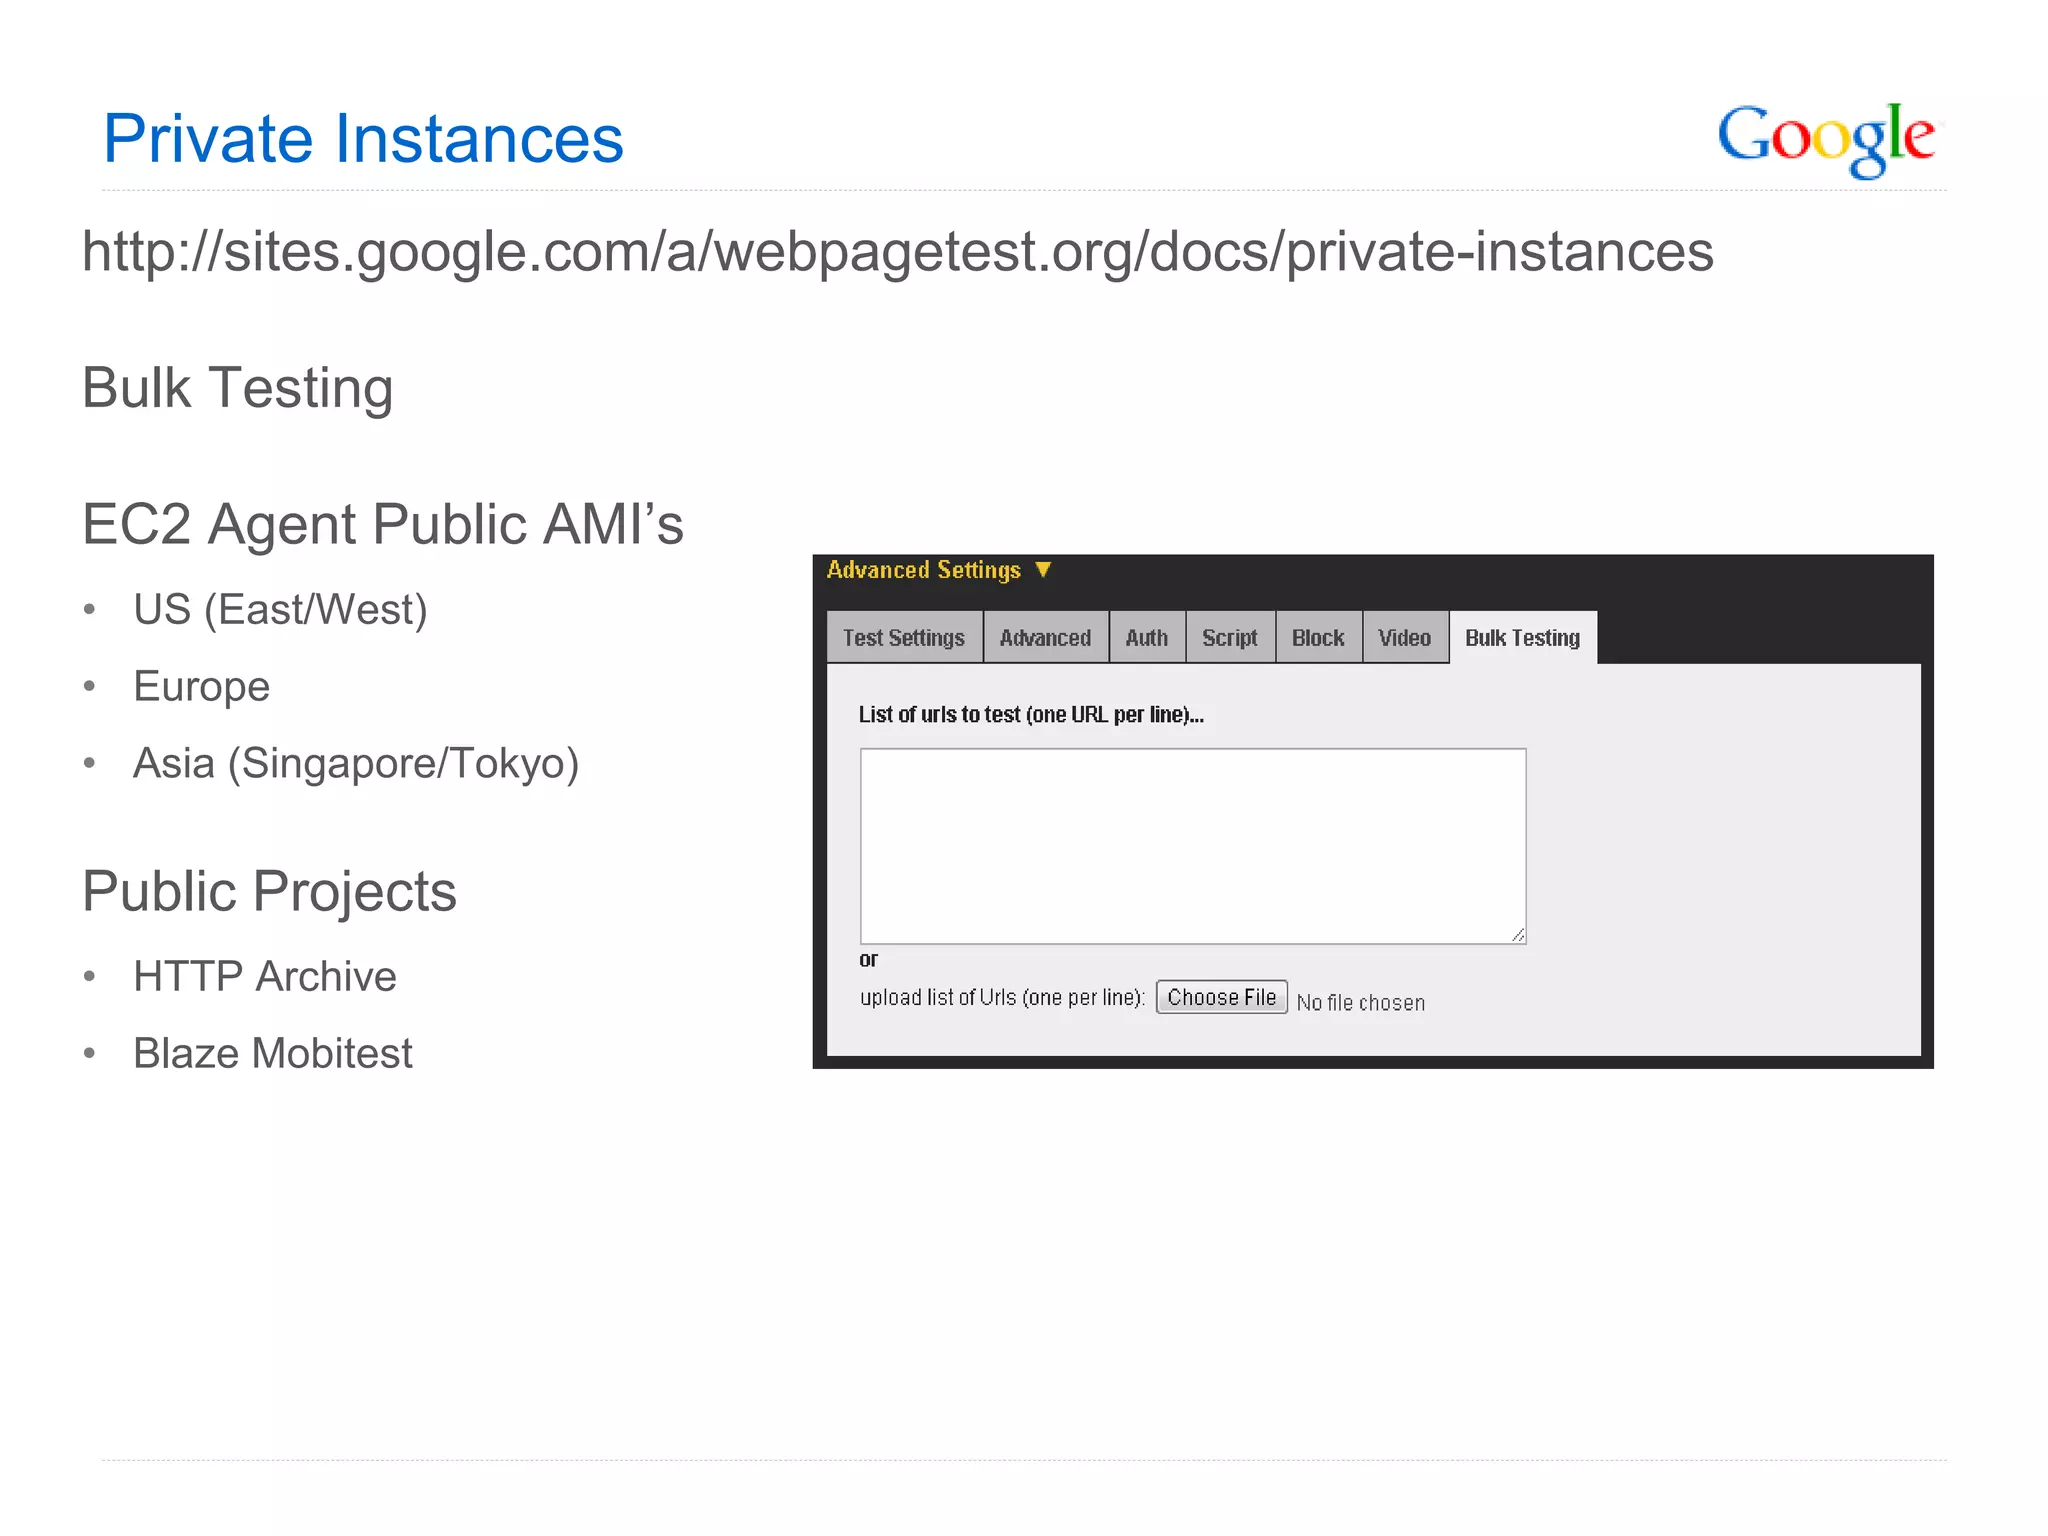Open the Test Settings tab
2048x1536 pixels.
pos(904,638)
